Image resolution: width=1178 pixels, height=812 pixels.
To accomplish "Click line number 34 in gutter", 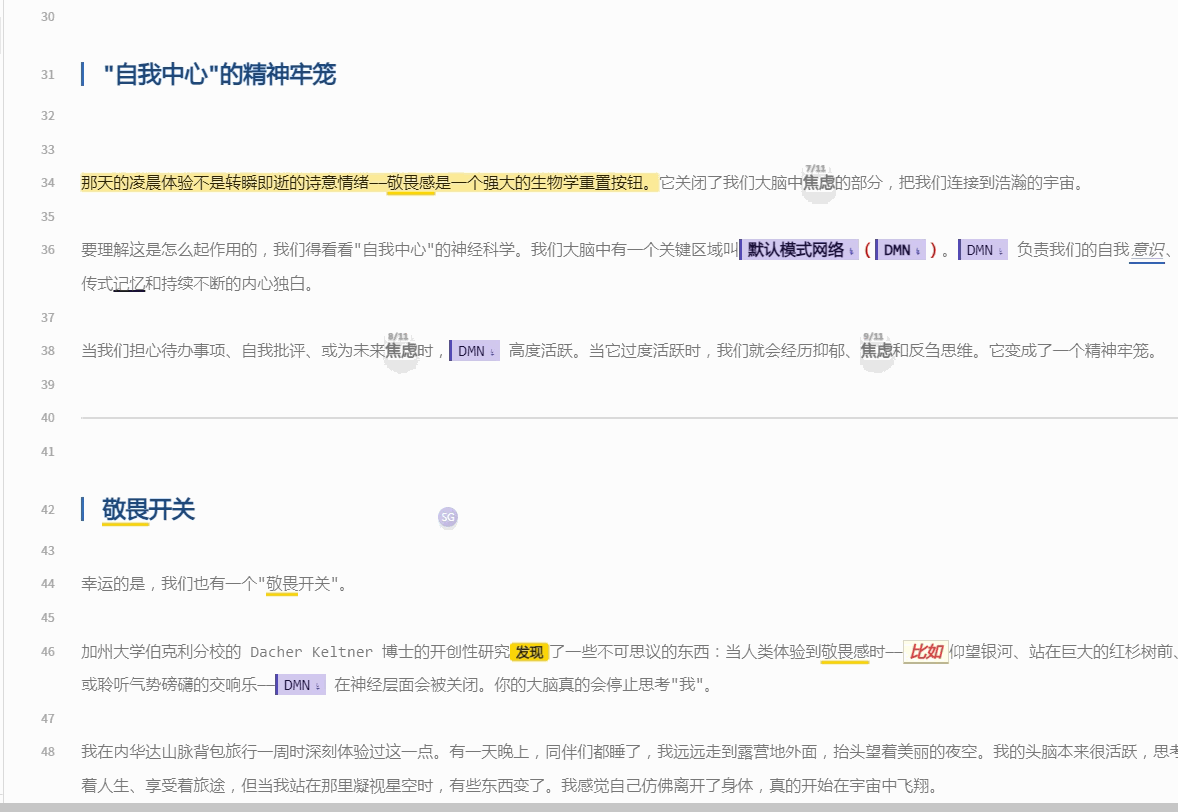I will (x=48, y=183).
